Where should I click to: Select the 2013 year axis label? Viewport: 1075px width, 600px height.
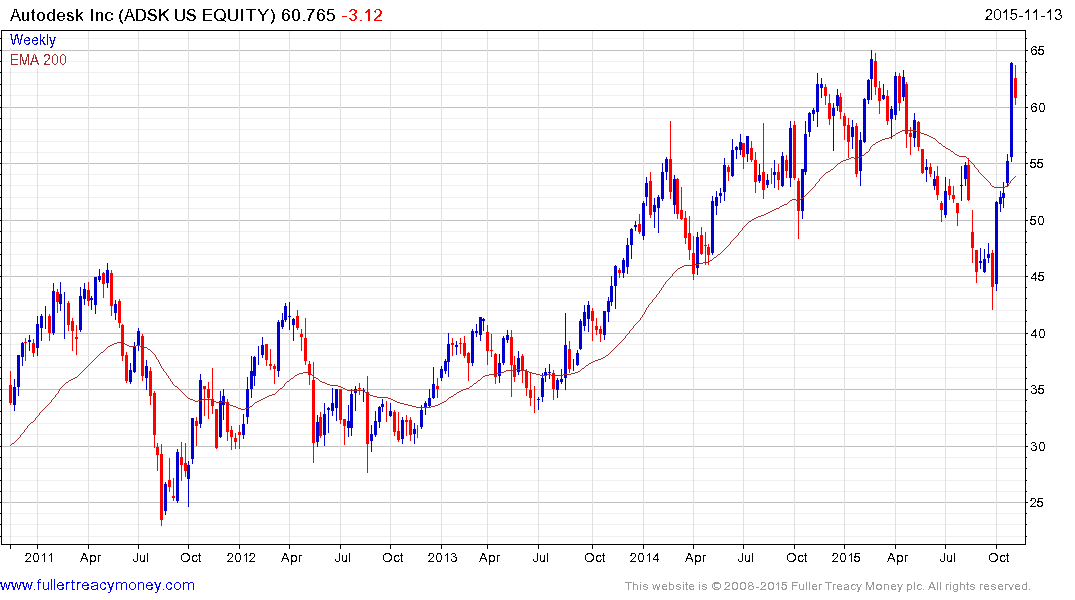[x=442, y=557]
